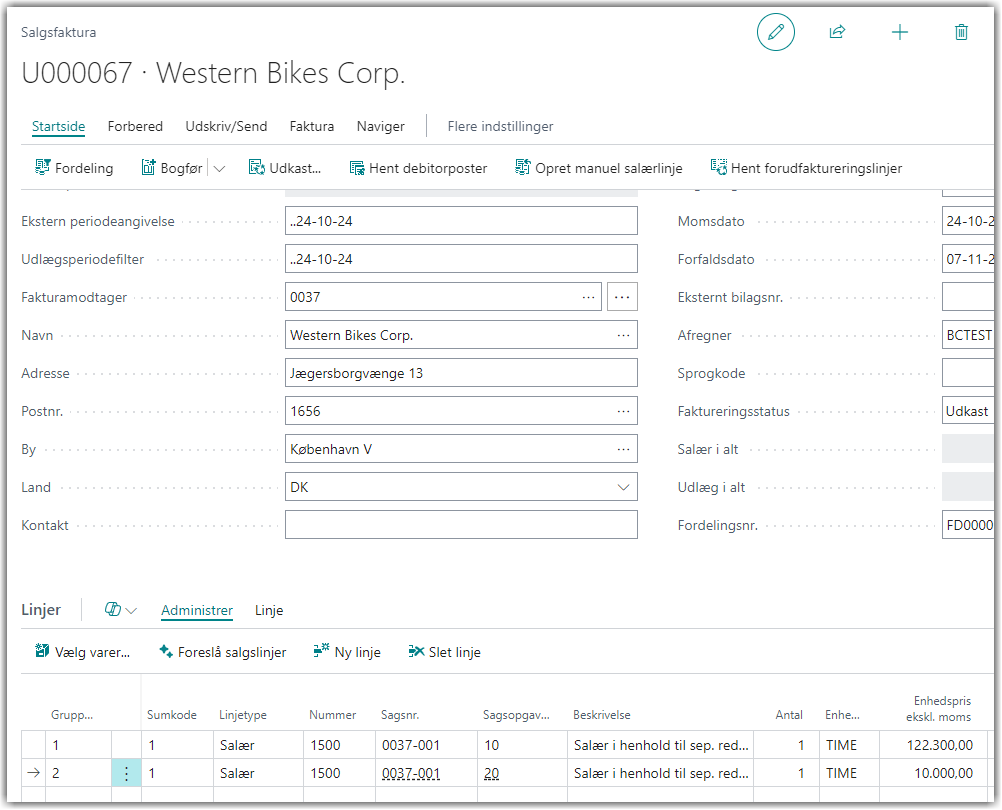Click the Hent debitorposter label
This screenshot has height=810, width=1002.
pyautogui.click(x=428, y=169)
